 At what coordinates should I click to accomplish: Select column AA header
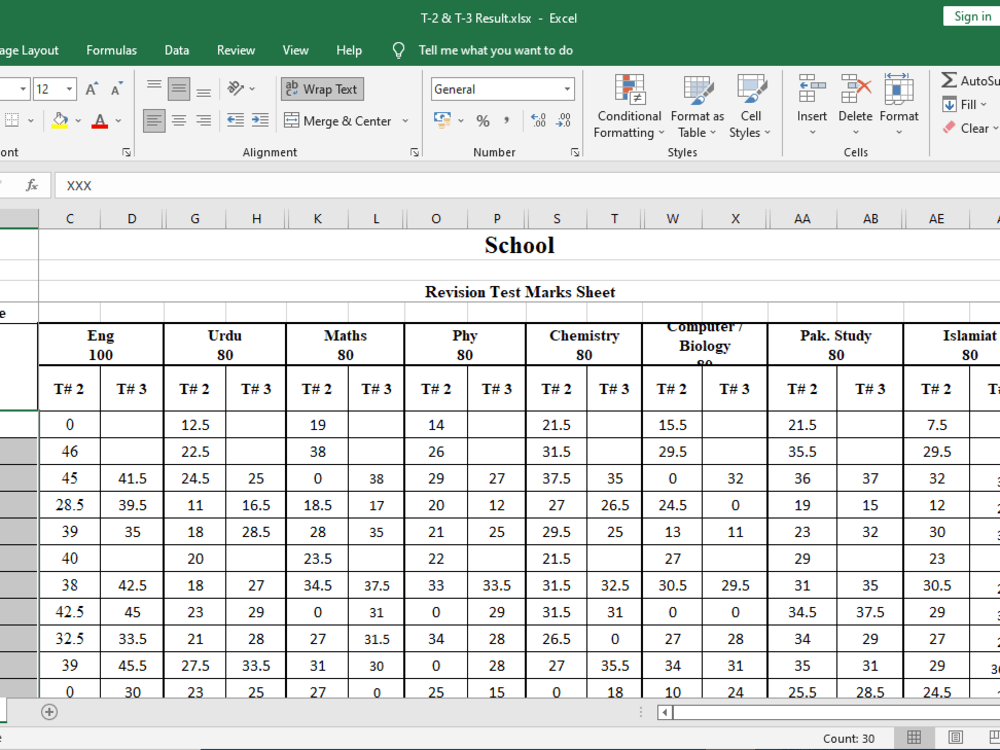(802, 219)
